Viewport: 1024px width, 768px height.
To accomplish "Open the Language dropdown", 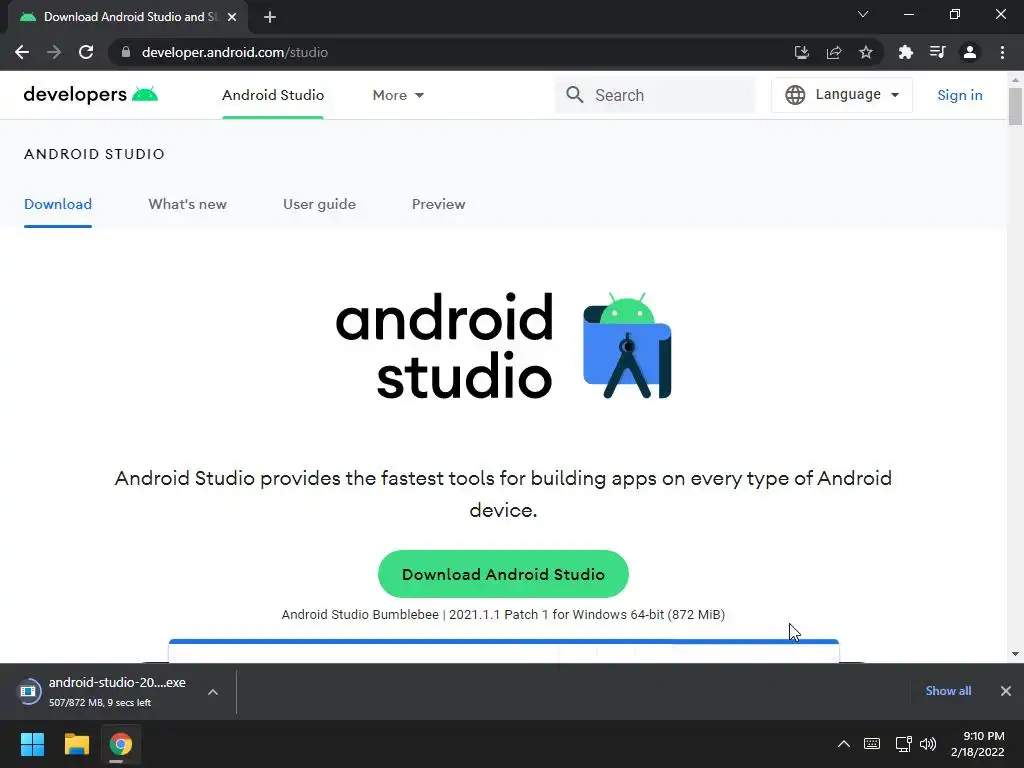I will click(x=842, y=95).
